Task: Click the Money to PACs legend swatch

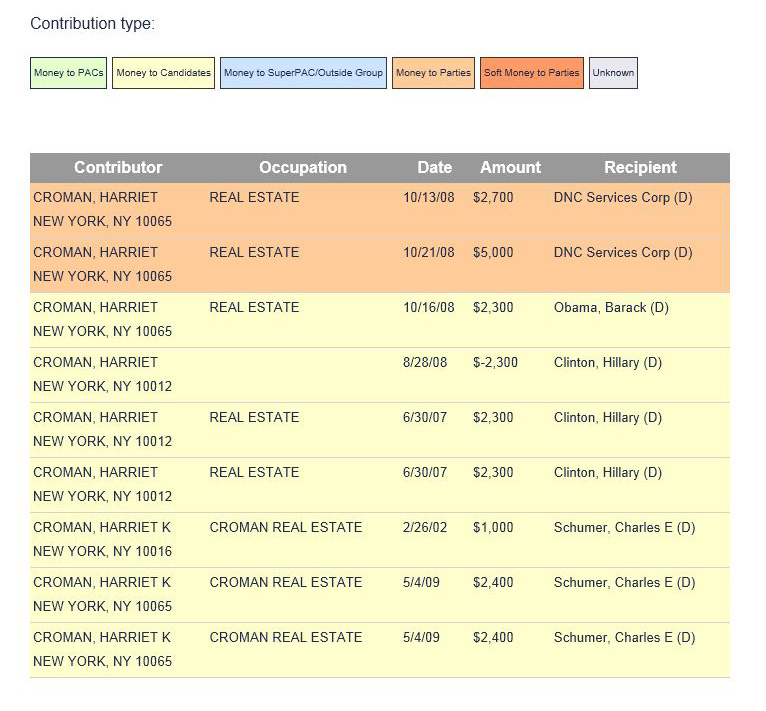Action: click(68, 73)
